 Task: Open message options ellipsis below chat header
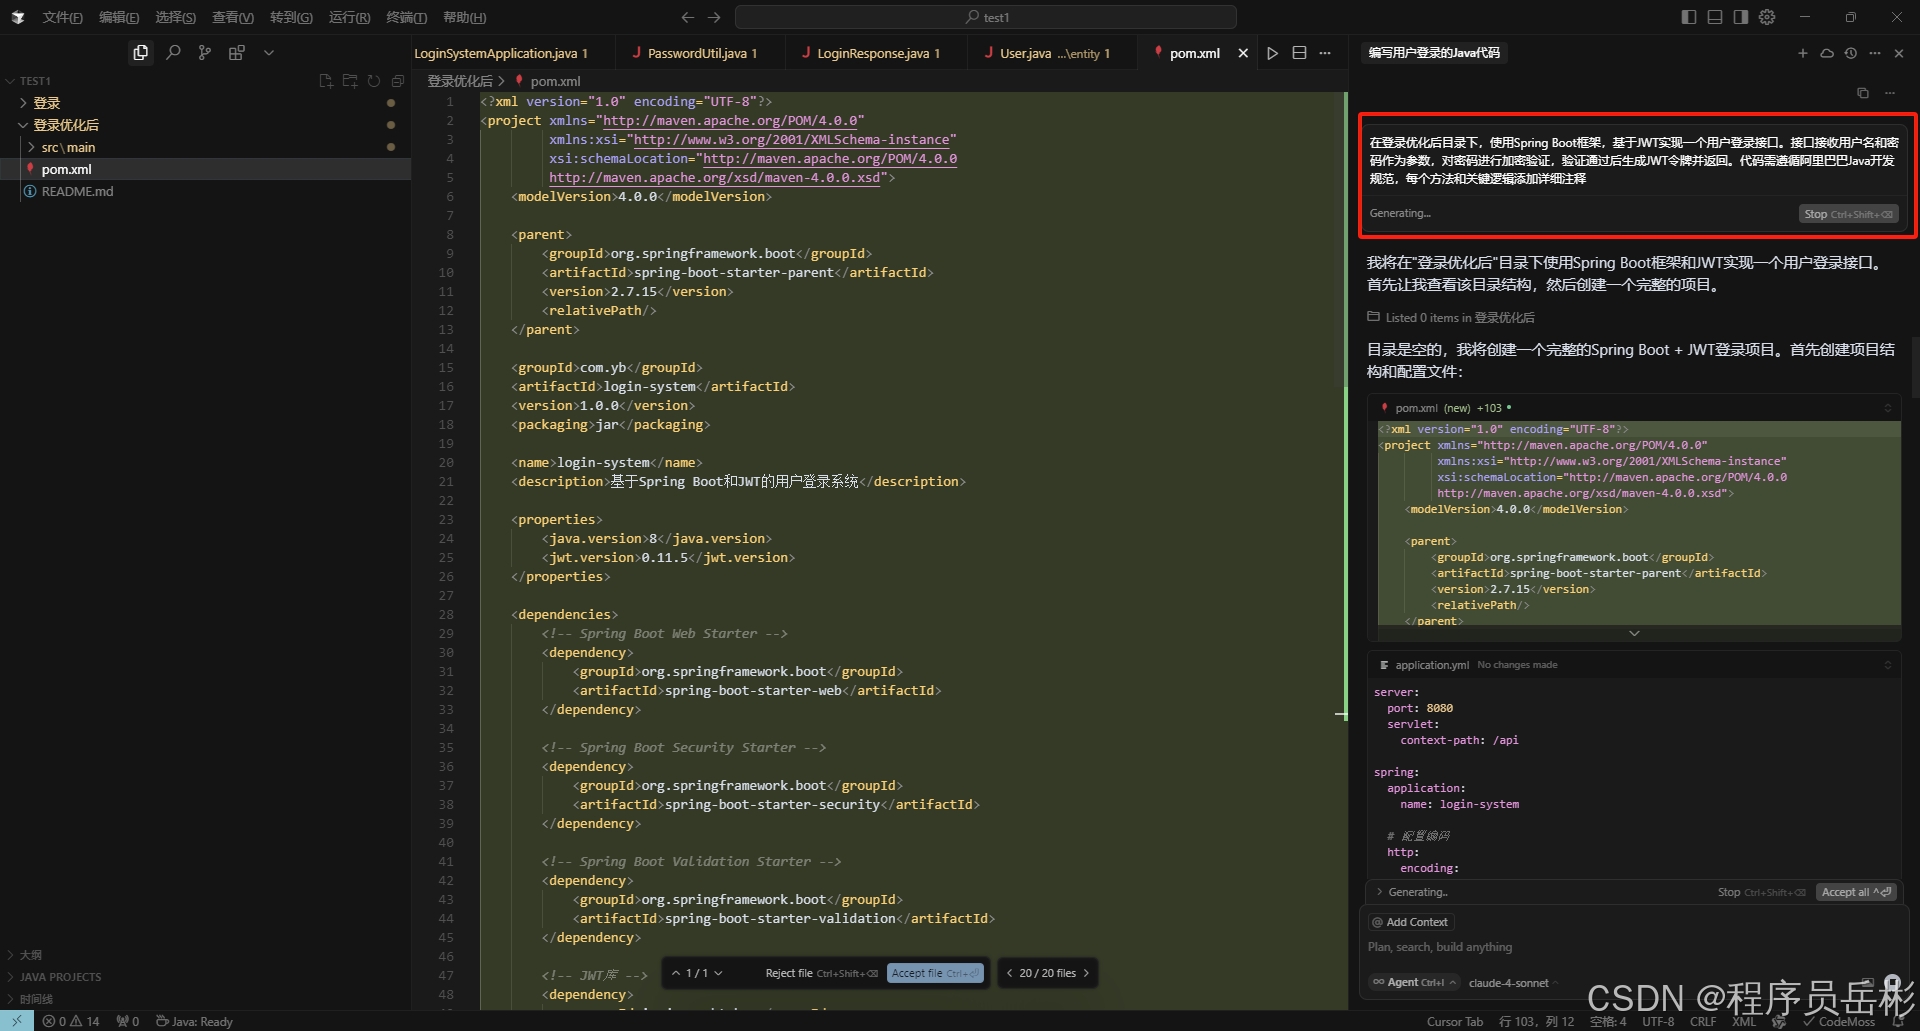coord(1890,93)
